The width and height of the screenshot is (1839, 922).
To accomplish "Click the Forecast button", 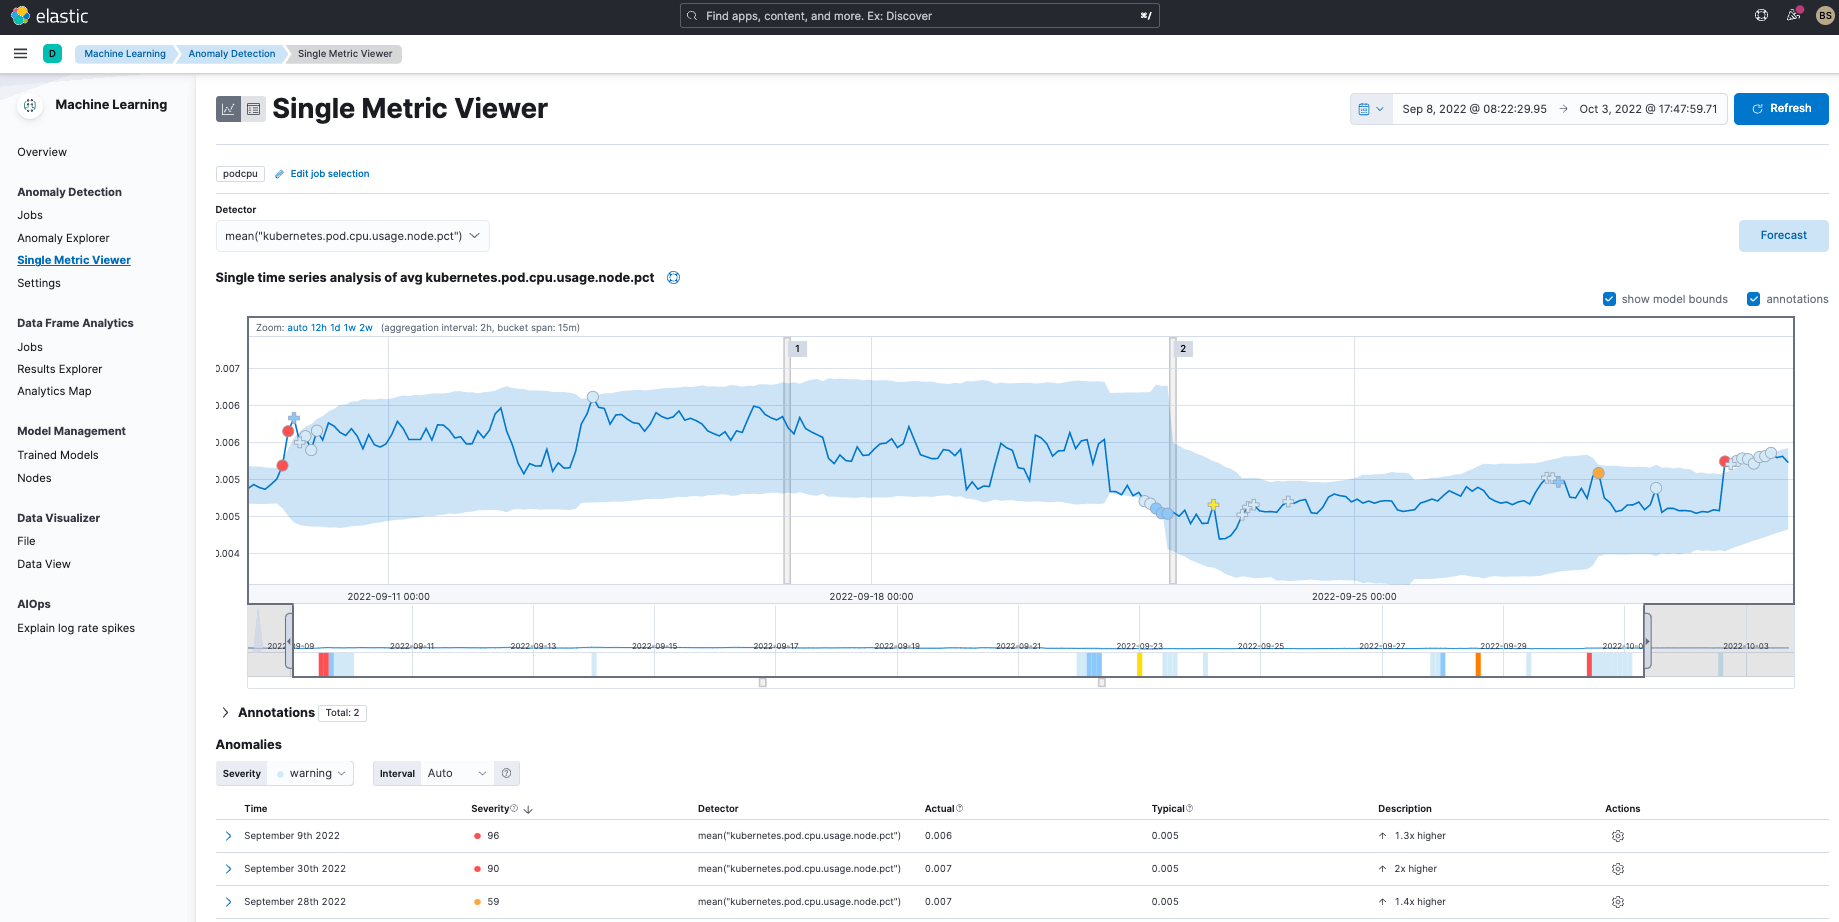I will [x=1783, y=236].
